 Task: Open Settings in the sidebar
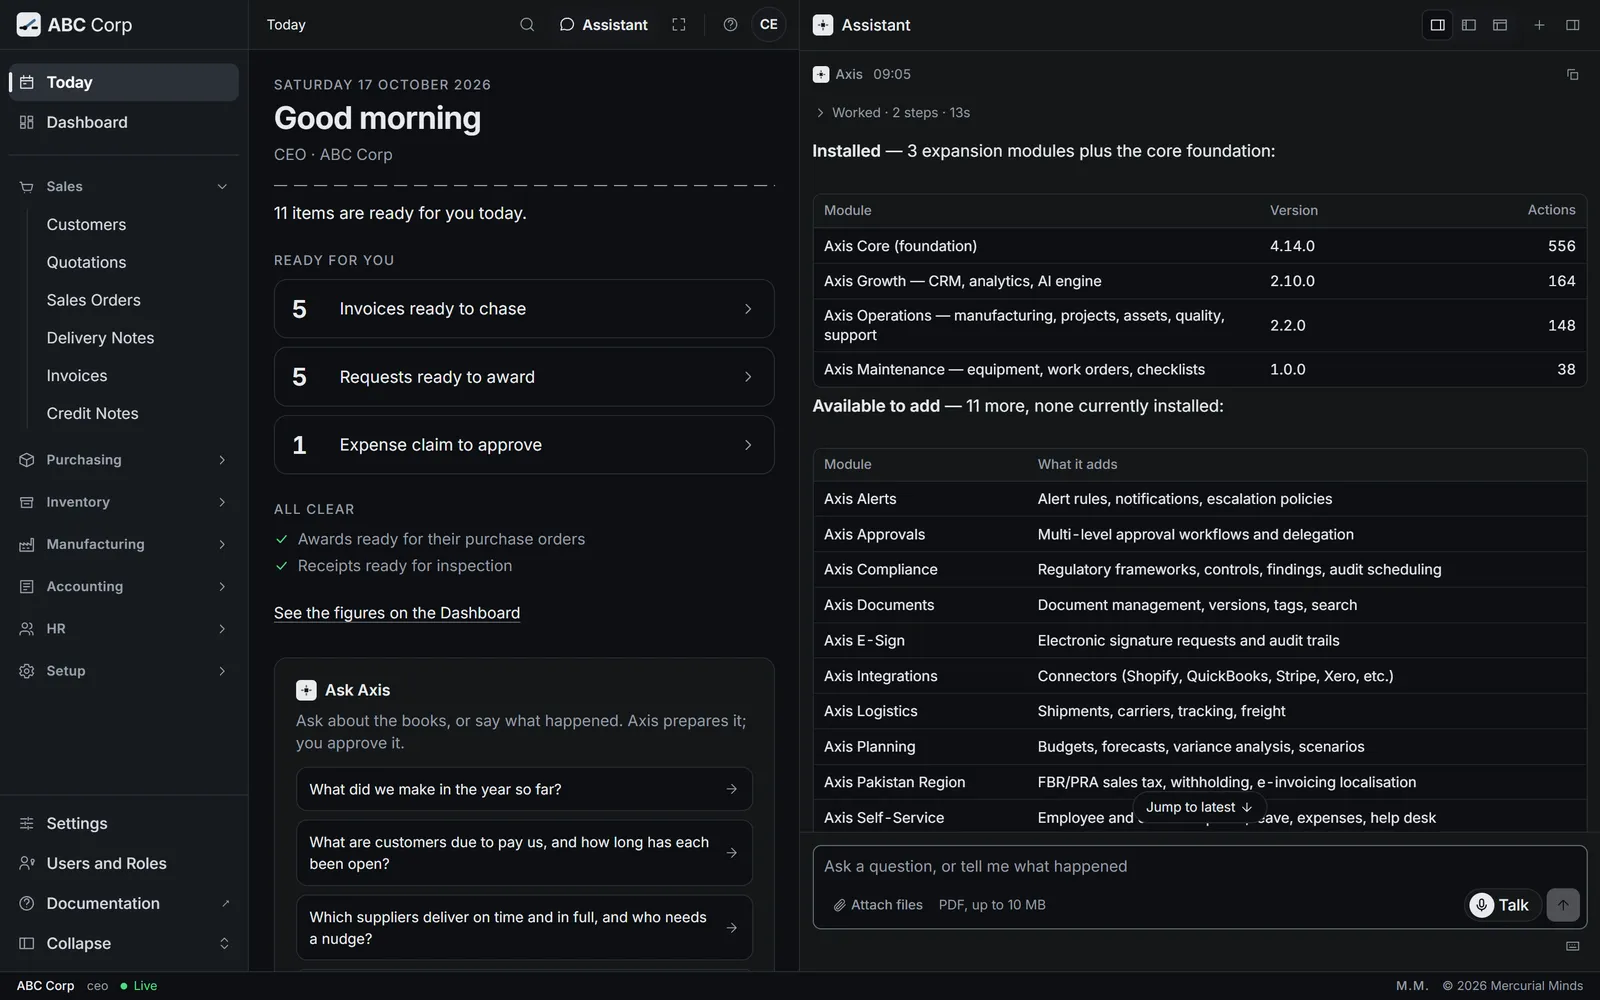coord(124,823)
